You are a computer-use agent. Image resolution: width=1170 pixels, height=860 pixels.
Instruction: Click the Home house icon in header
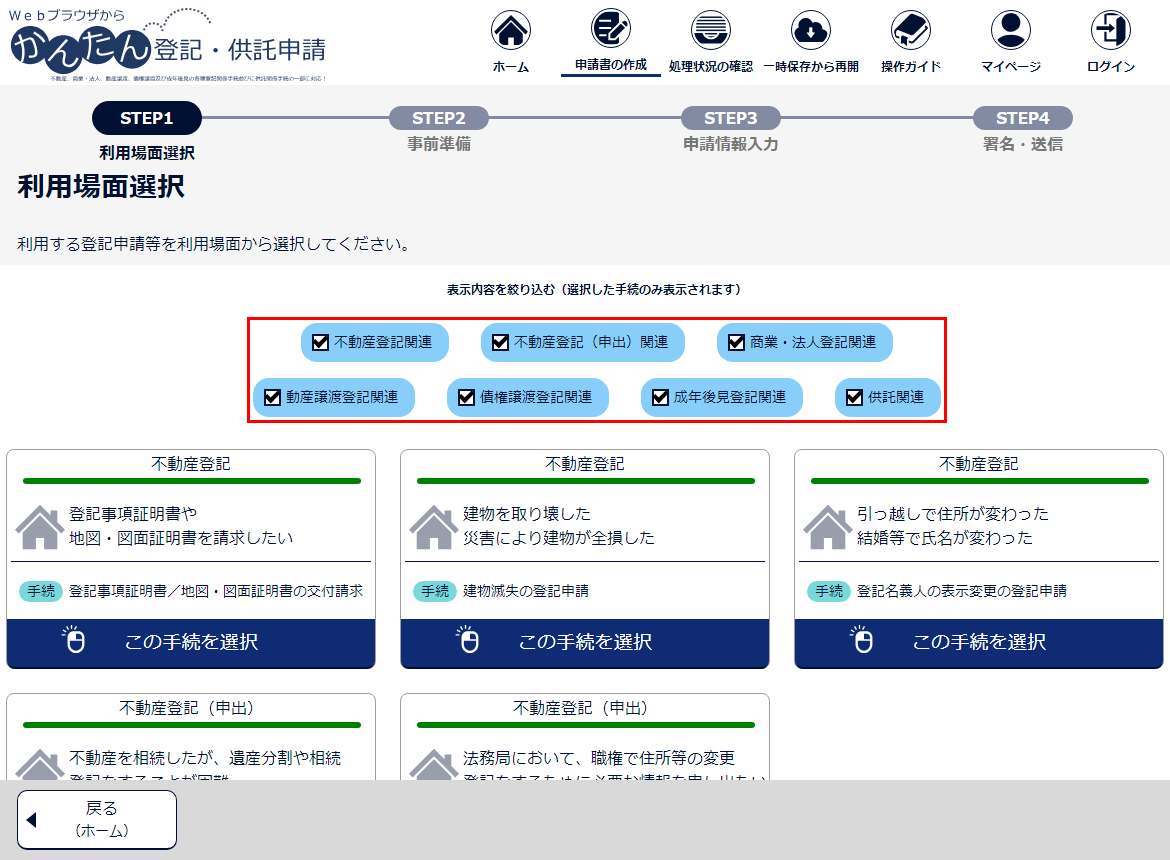(511, 31)
